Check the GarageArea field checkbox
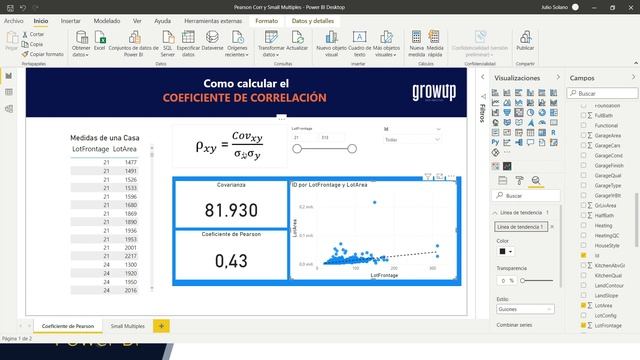Image resolution: width=640 pixels, height=360 pixels. [x=583, y=136]
